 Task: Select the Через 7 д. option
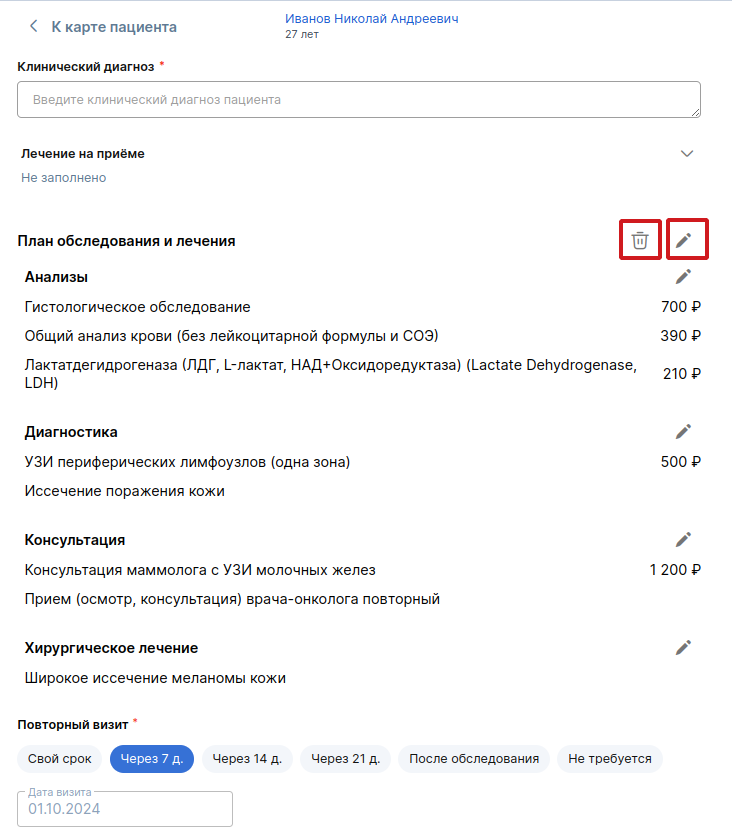(x=152, y=759)
